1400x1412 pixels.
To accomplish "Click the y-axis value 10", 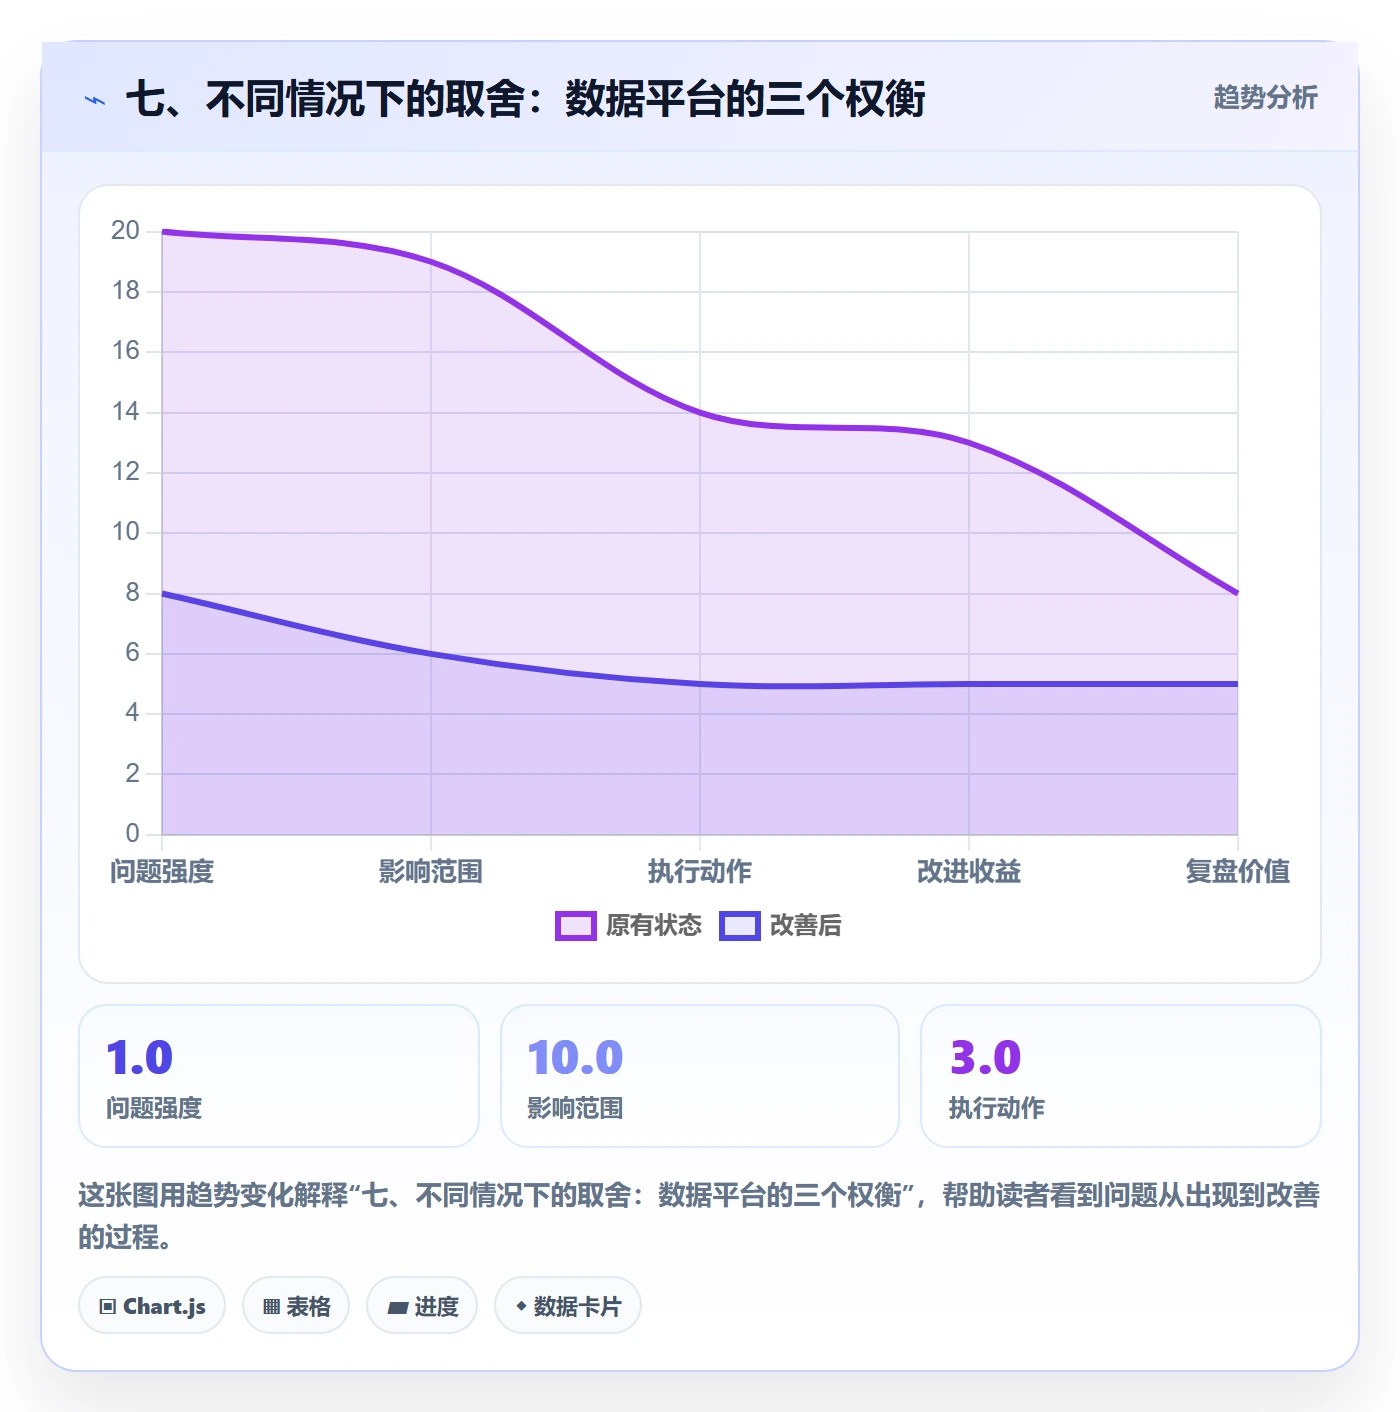I will tap(125, 532).
